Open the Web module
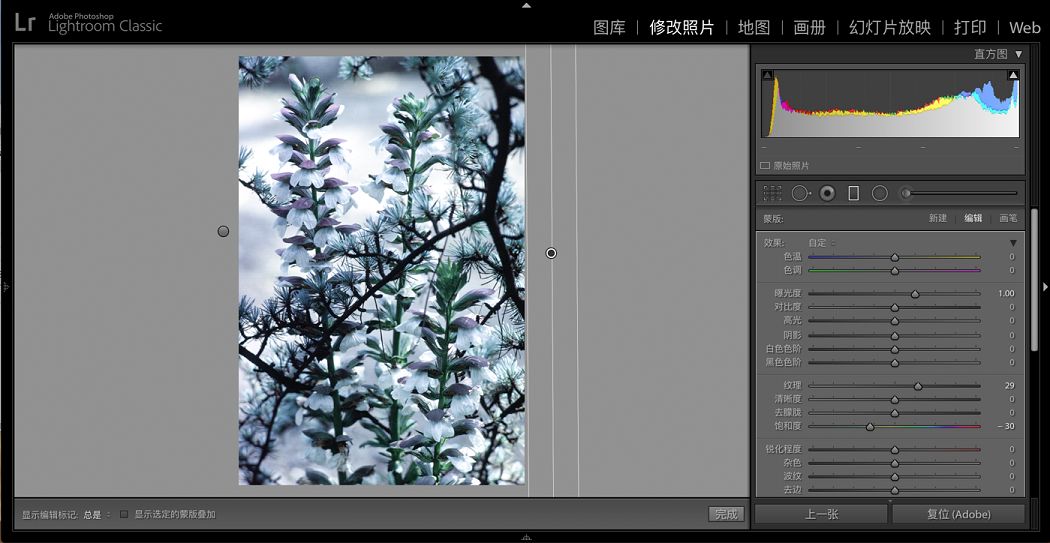 tap(1025, 27)
